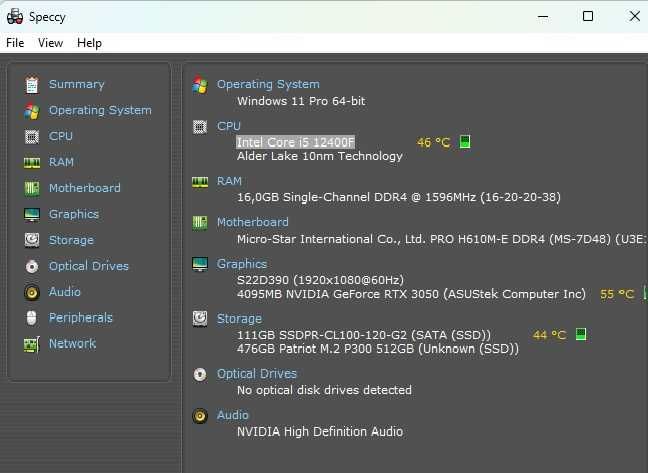Click the Operating System Windows-flag icon in sidebar
648x473 pixels.
pyautogui.click(x=32, y=111)
